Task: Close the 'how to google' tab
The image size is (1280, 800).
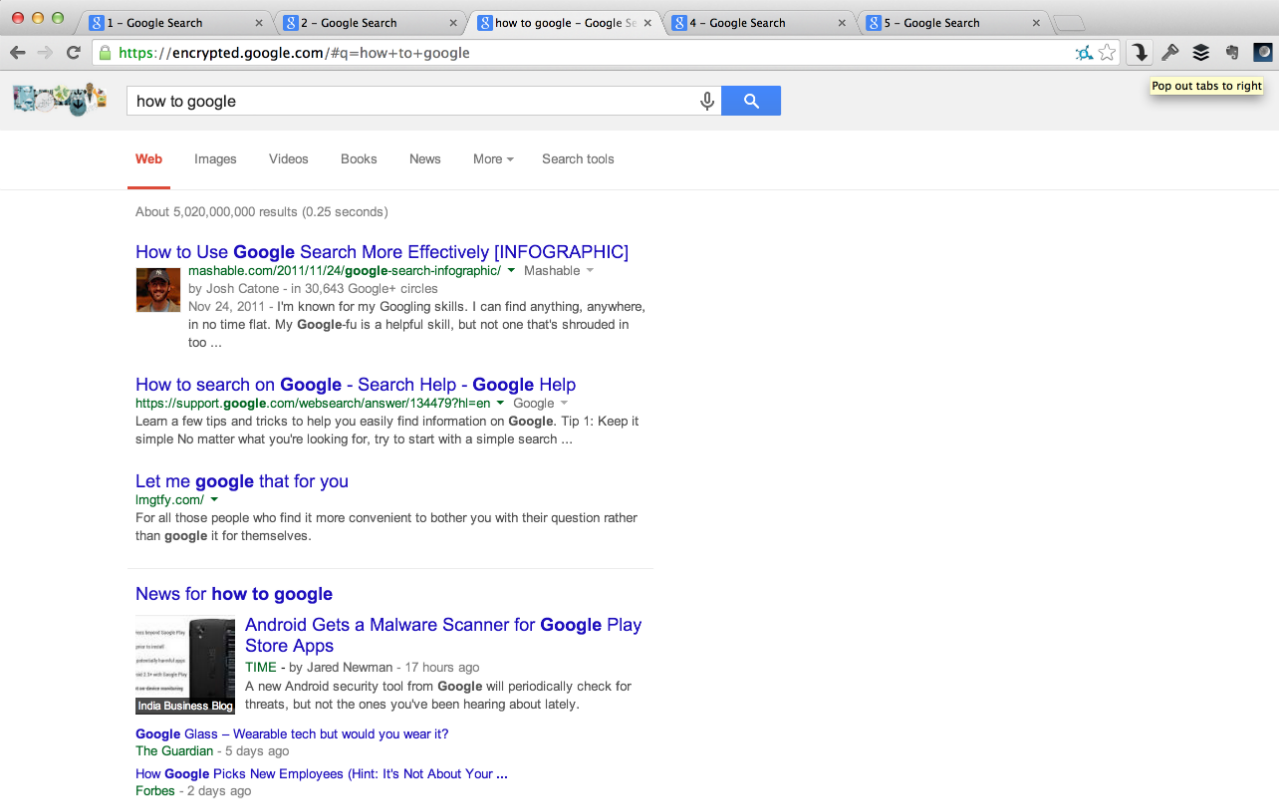Action: click(x=648, y=23)
